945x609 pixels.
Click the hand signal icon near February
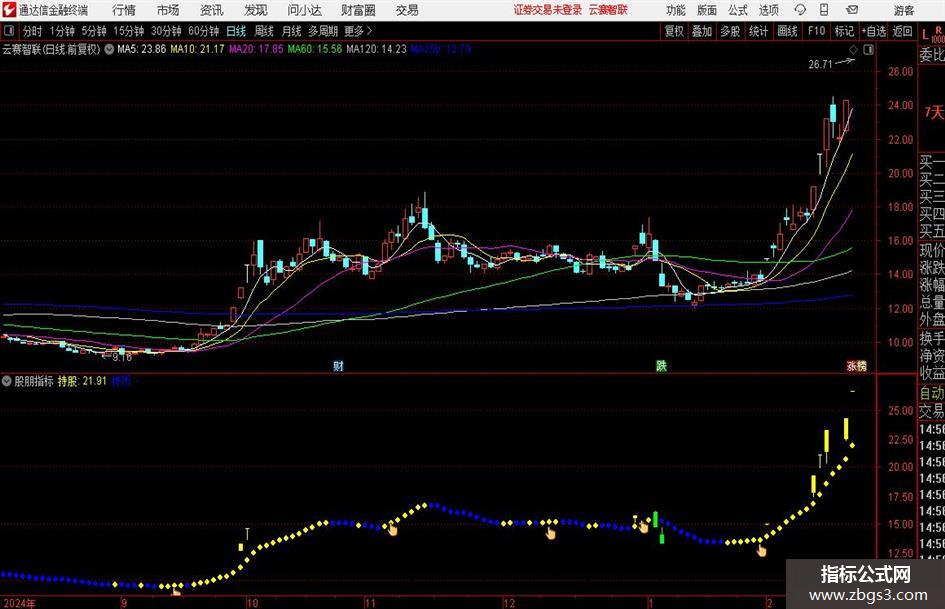[x=762, y=549]
